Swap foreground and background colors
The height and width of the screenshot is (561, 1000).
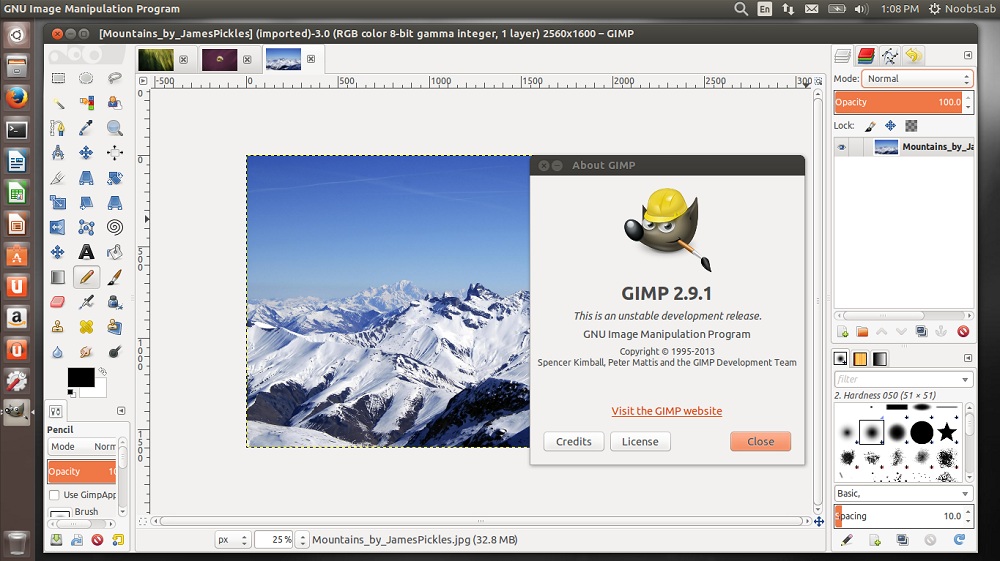pos(103,371)
